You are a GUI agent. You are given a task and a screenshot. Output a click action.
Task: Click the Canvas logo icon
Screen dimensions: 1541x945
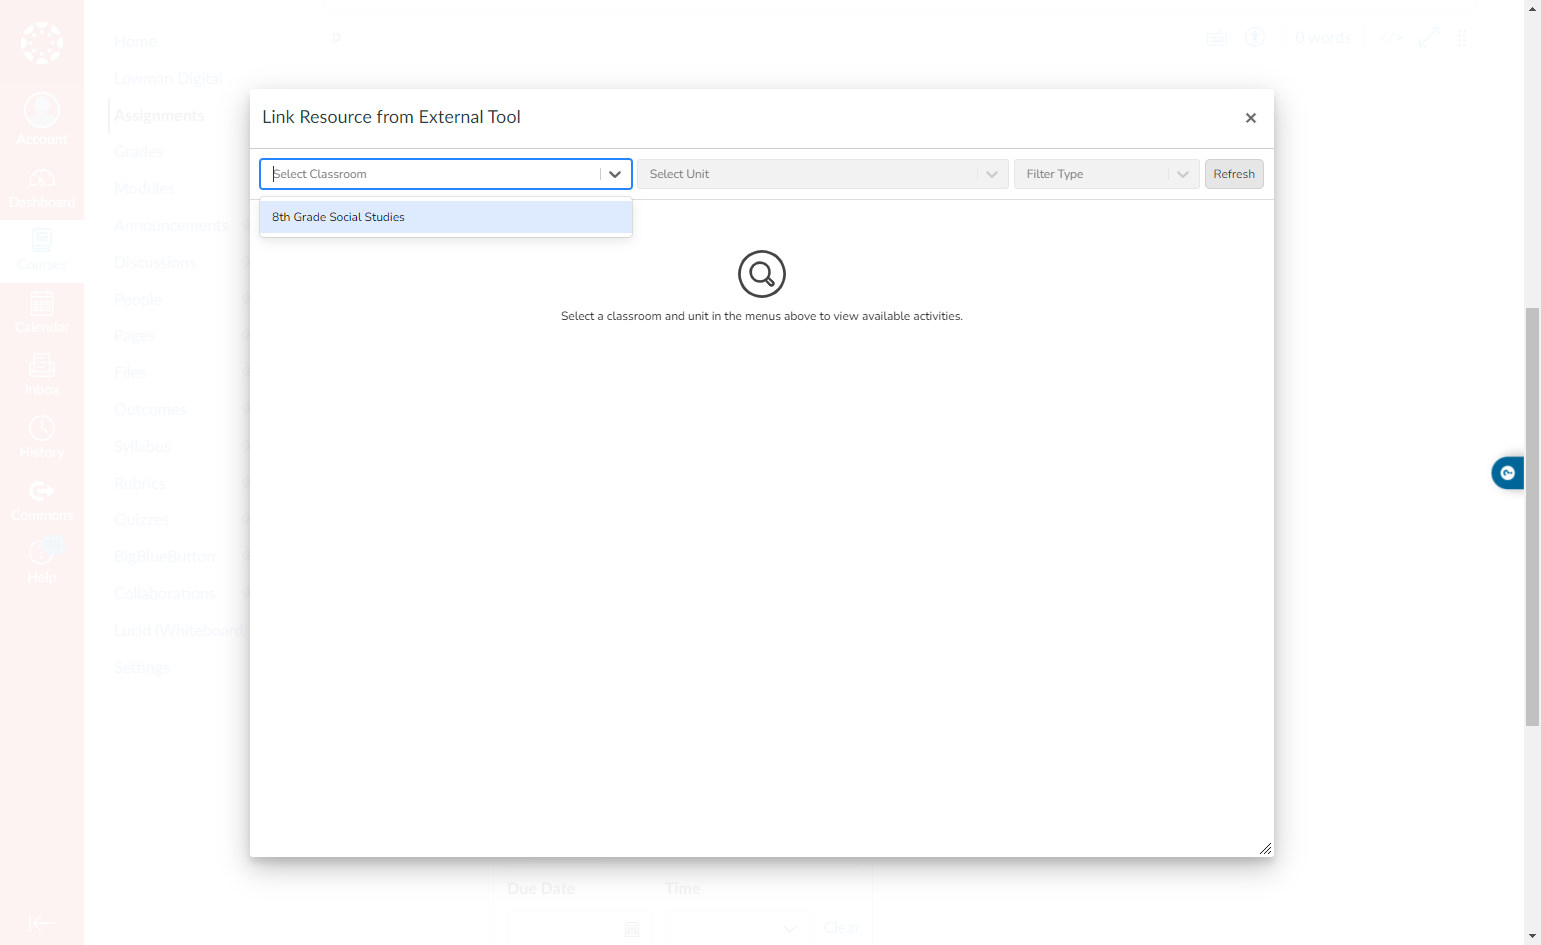(42, 43)
